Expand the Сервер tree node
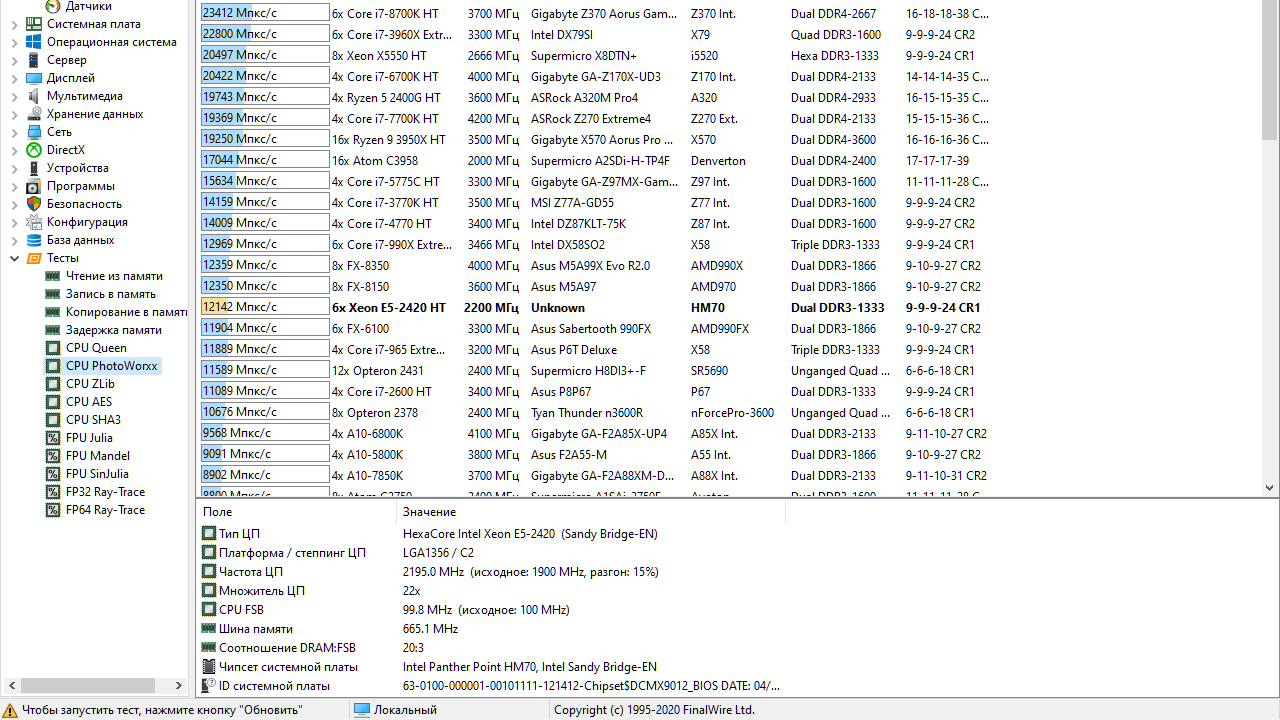This screenshot has height=720, width=1280. pyautogui.click(x=15, y=60)
